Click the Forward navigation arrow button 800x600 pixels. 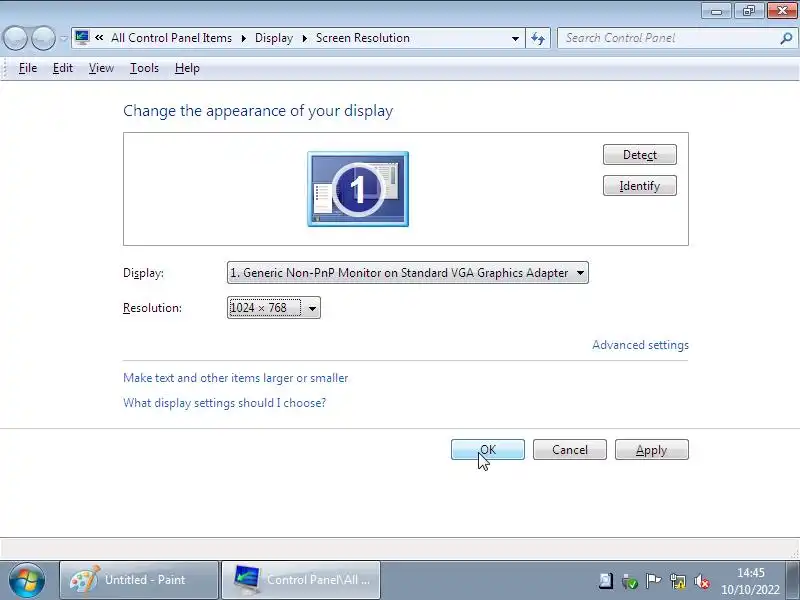(44, 38)
